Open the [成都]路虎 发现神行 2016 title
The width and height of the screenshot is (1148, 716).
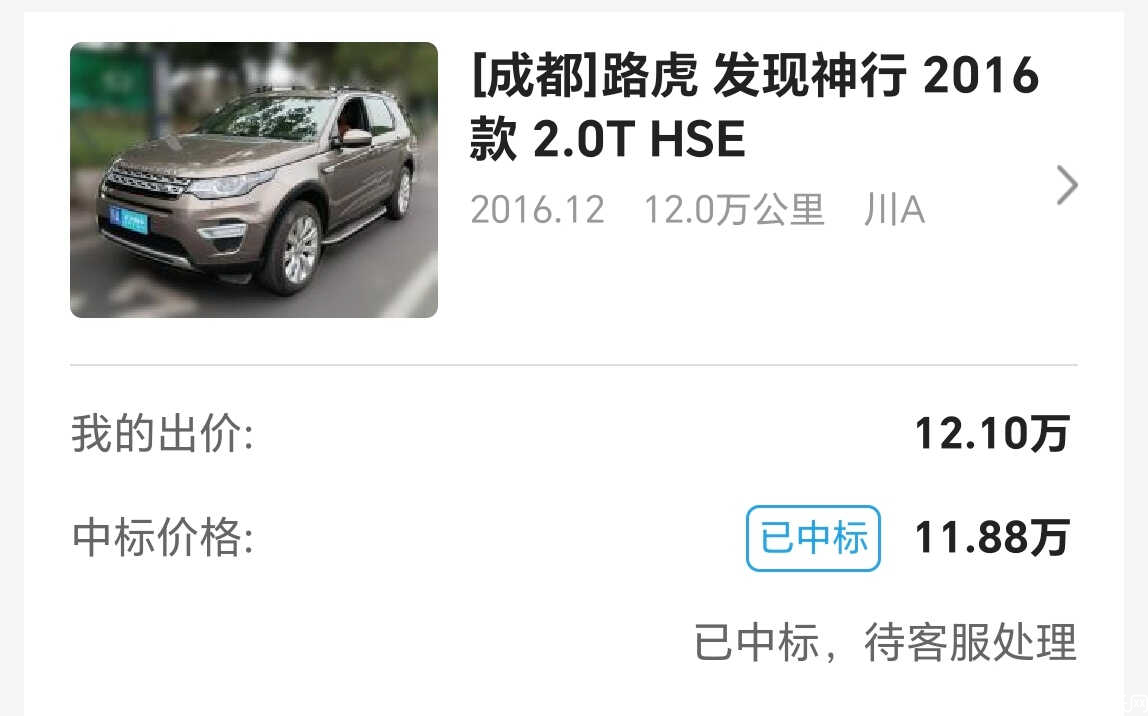755,75
